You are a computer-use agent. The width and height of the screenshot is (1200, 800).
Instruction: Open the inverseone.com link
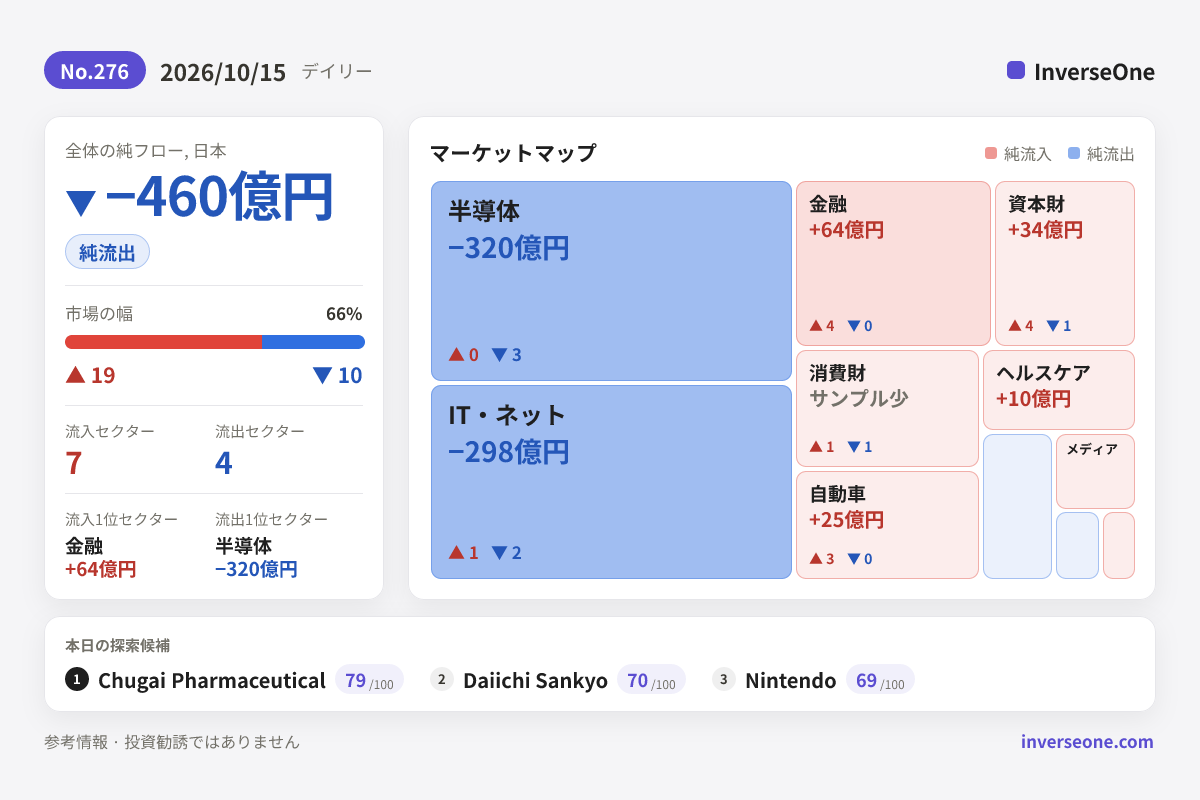[1087, 742]
